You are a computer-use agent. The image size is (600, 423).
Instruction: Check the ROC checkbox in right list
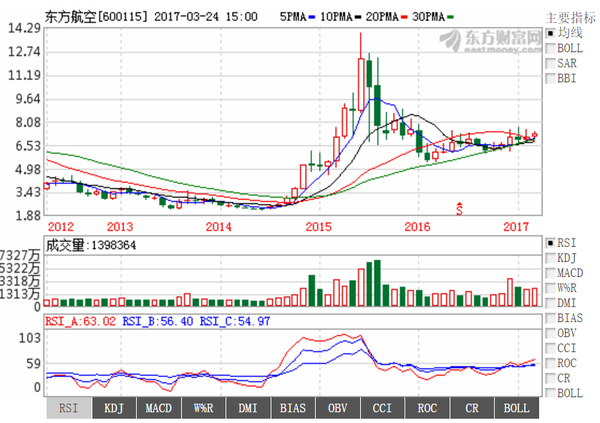pyautogui.click(x=550, y=363)
